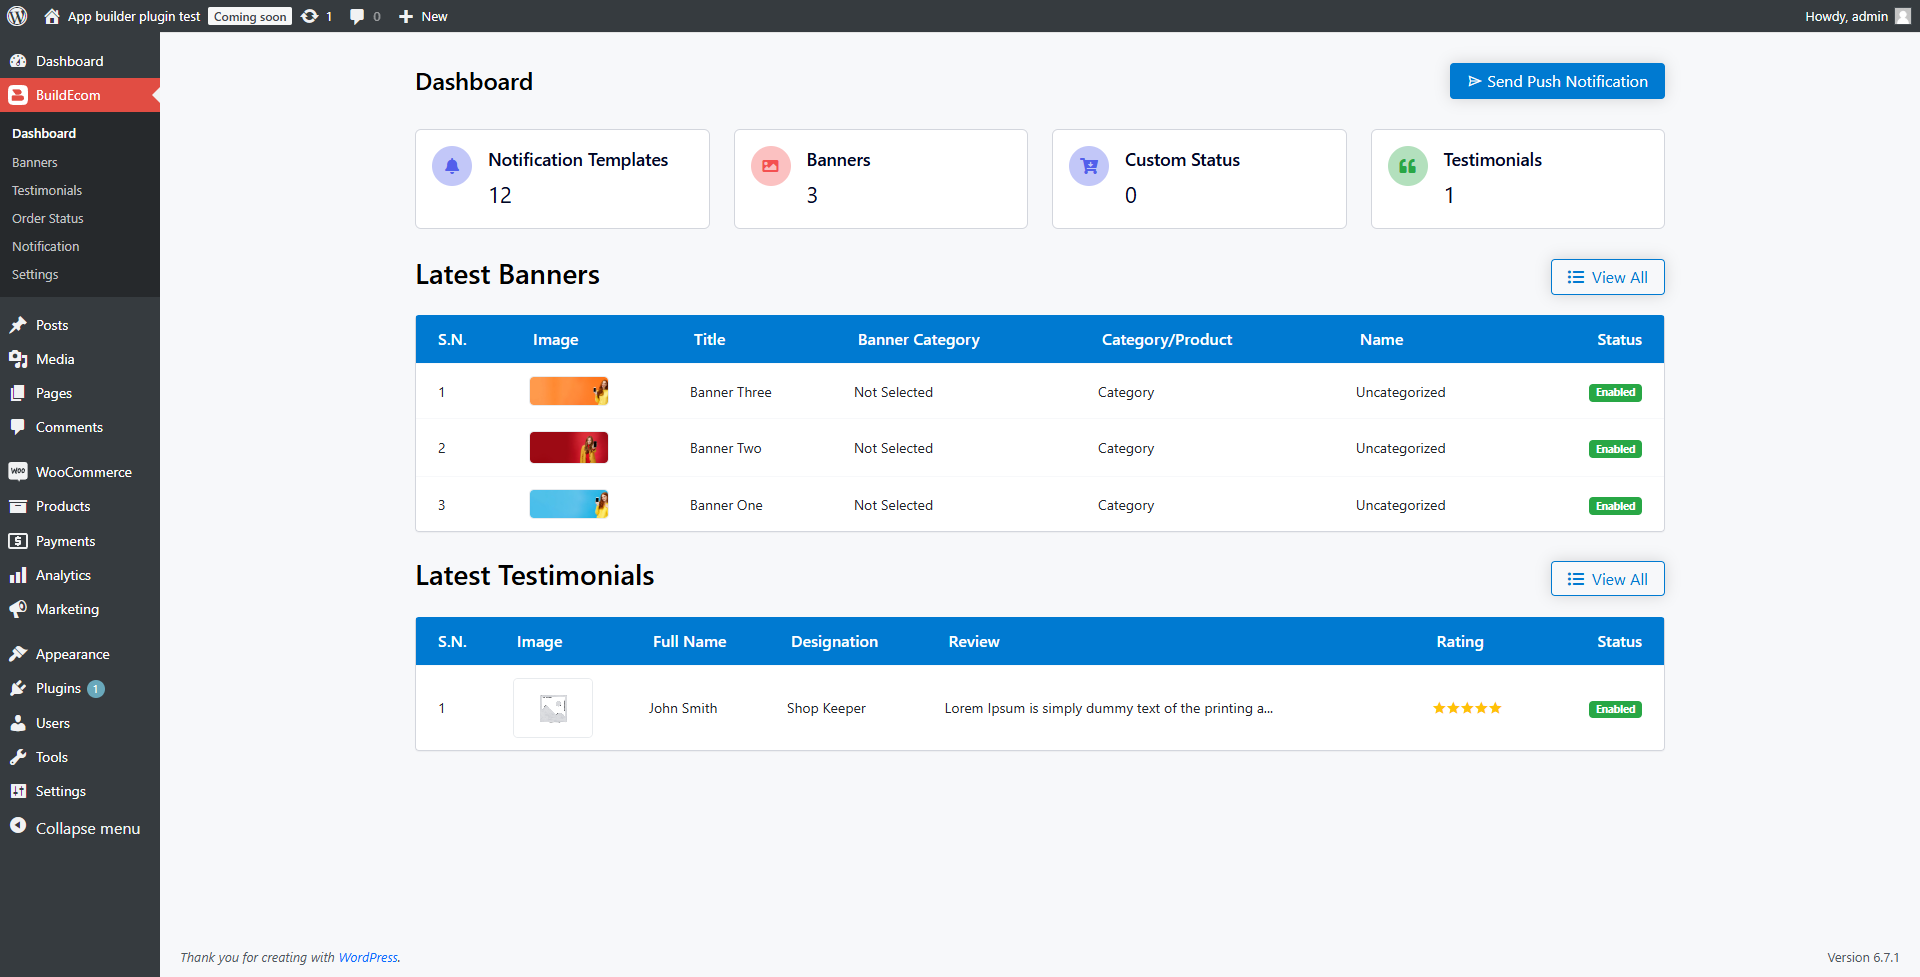Click the Banners image icon
The image size is (1920, 977).
pyautogui.click(x=770, y=166)
